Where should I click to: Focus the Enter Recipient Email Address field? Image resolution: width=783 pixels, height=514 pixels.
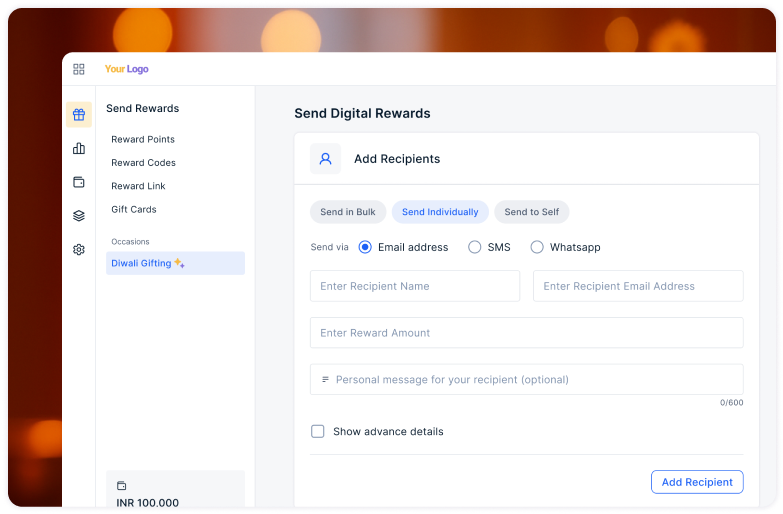(638, 286)
